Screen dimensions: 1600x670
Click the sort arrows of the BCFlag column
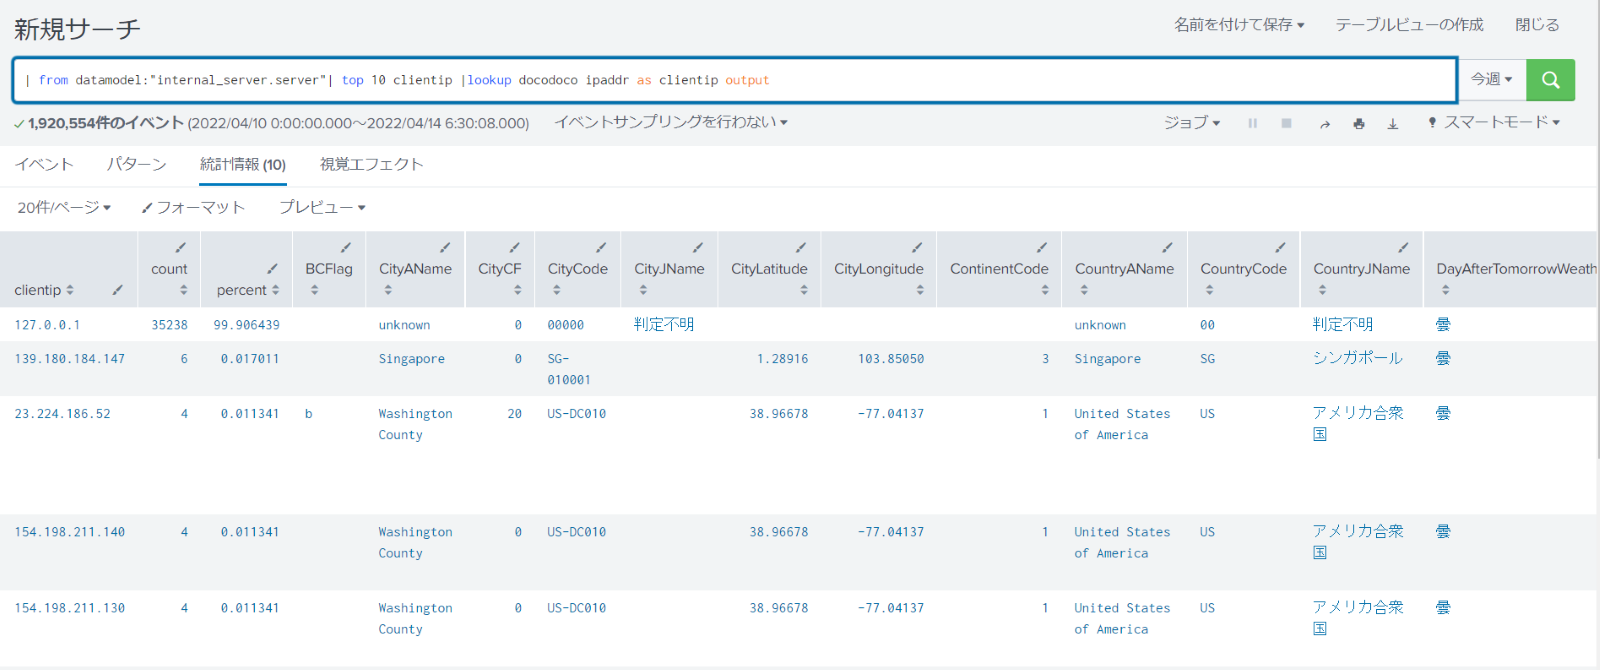tap(315, 290)
